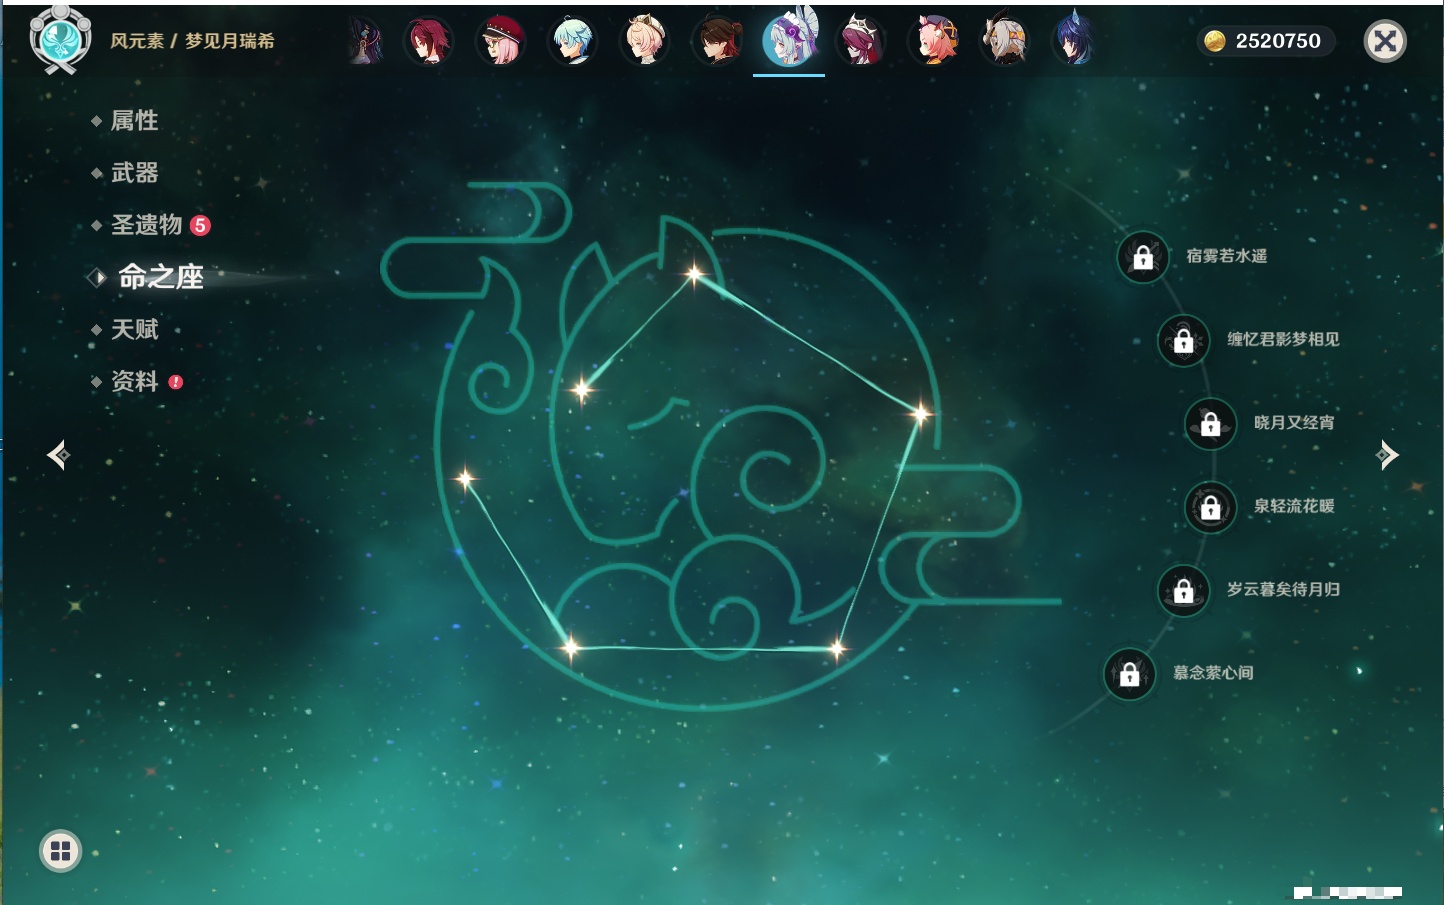1444x905 pixels.
Task: Select the dark-haired character avatar with teal ornament
Action: pyautogui.click(x=365, y=41)
